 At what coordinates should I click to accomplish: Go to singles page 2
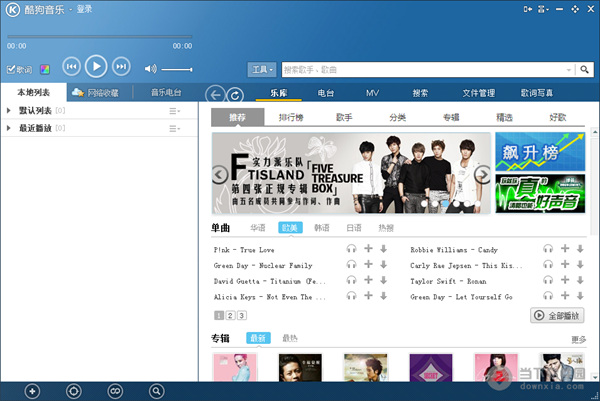pyautogui.click(x=230, y=315)
